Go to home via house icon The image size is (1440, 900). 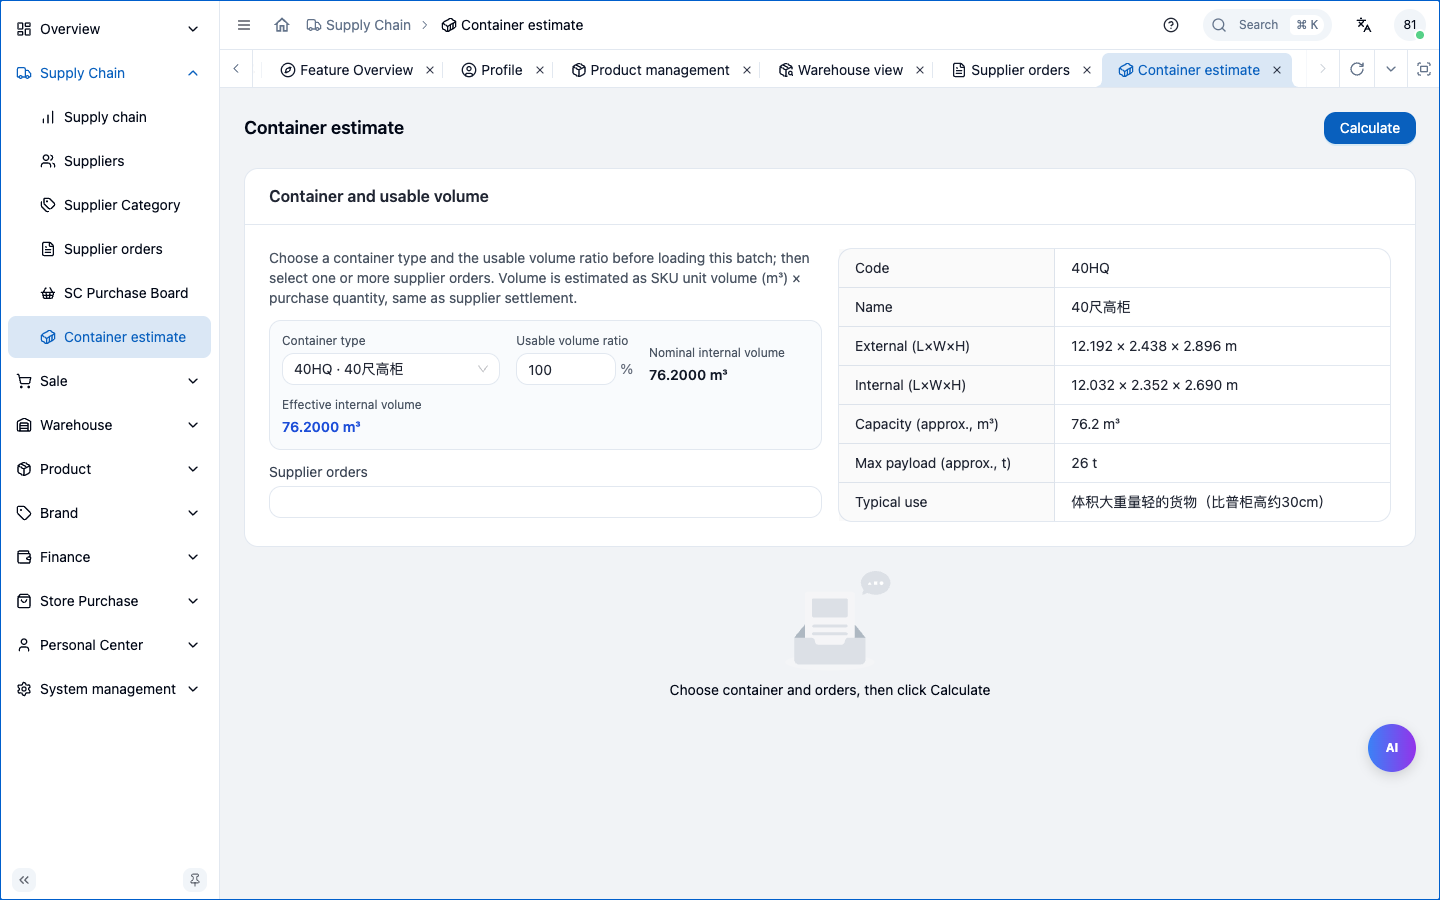click(x=282, y=25)
